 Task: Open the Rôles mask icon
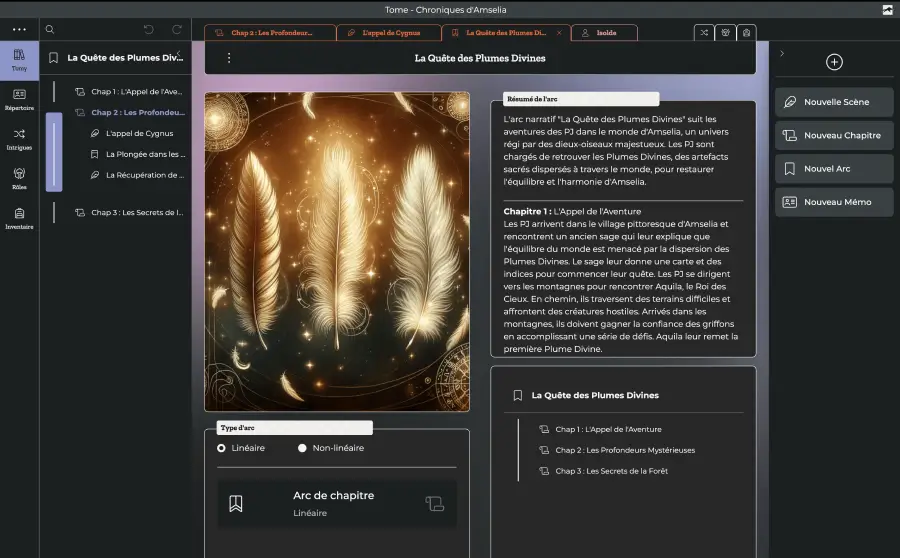click(x=19, y=179)
